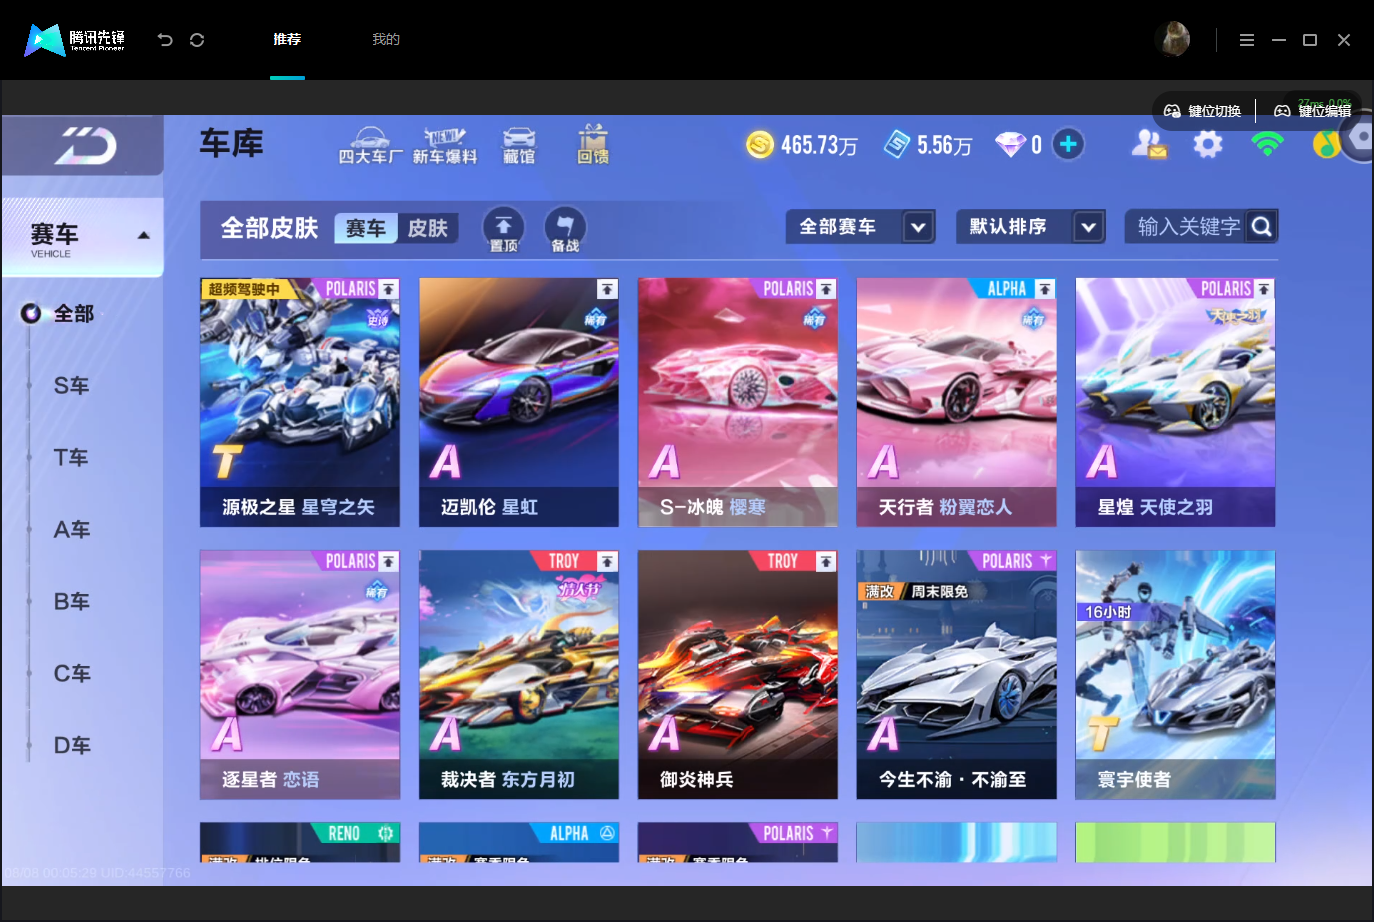The width and height of the screenshot is (1374, 922).
Task: Pin the 星煌 天使之羽 card to top
Action: click(x=1264, y=289)
